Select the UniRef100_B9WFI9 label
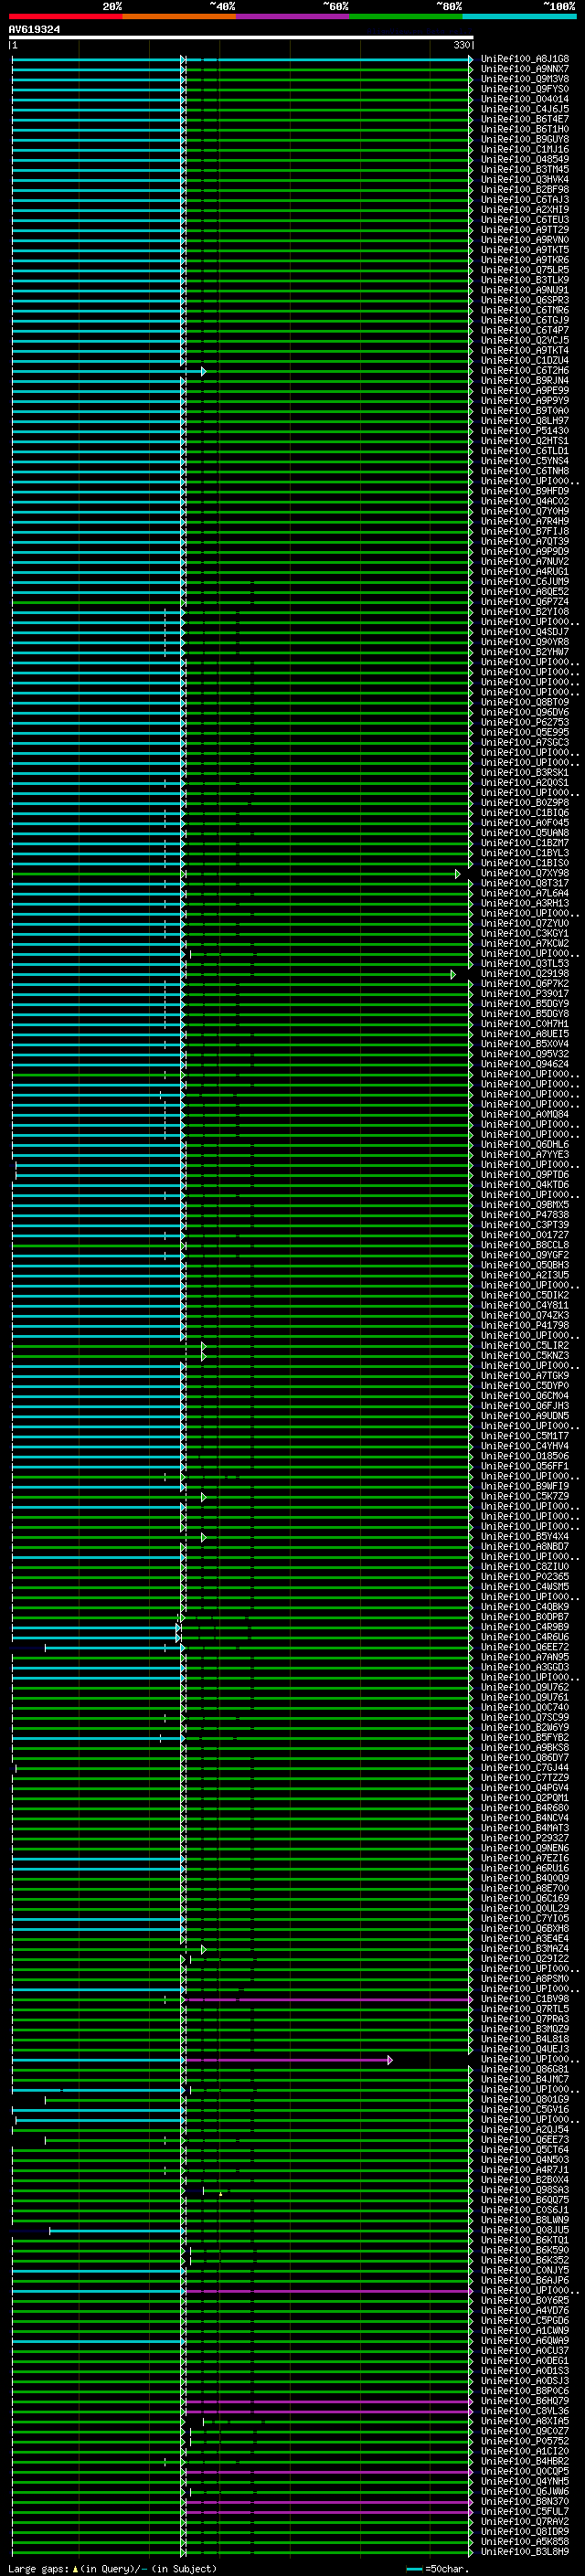The image size is (585, 2576). click(525, 1486)
